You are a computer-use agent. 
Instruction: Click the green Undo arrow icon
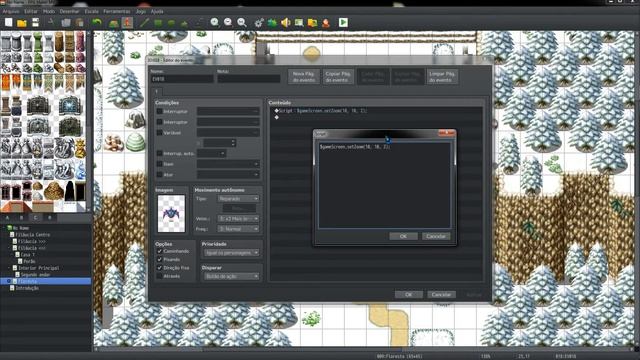point(96,22)
